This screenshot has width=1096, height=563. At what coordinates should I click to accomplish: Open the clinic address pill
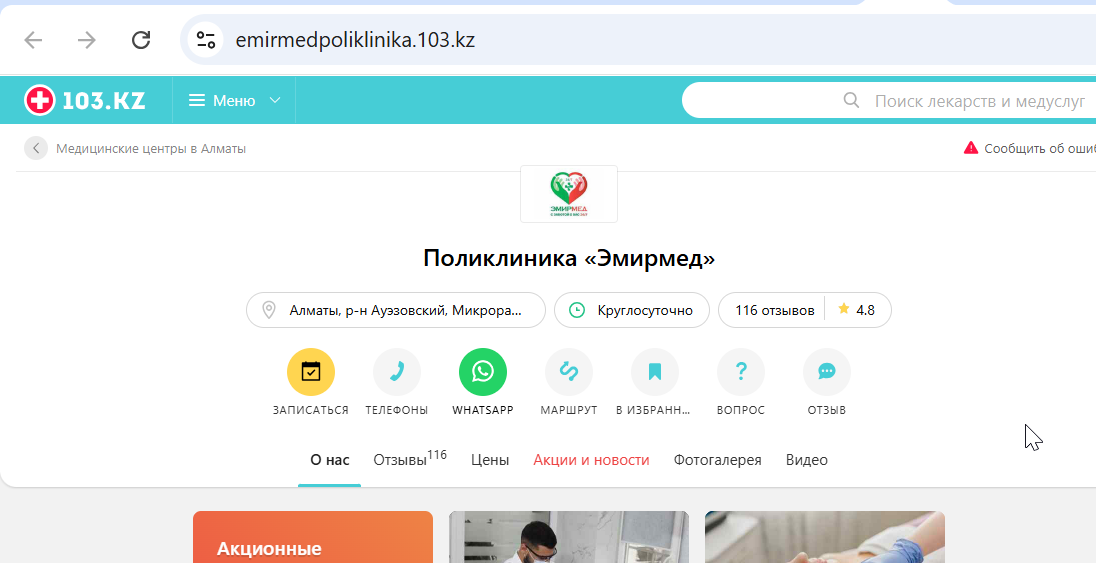(396, 310)
